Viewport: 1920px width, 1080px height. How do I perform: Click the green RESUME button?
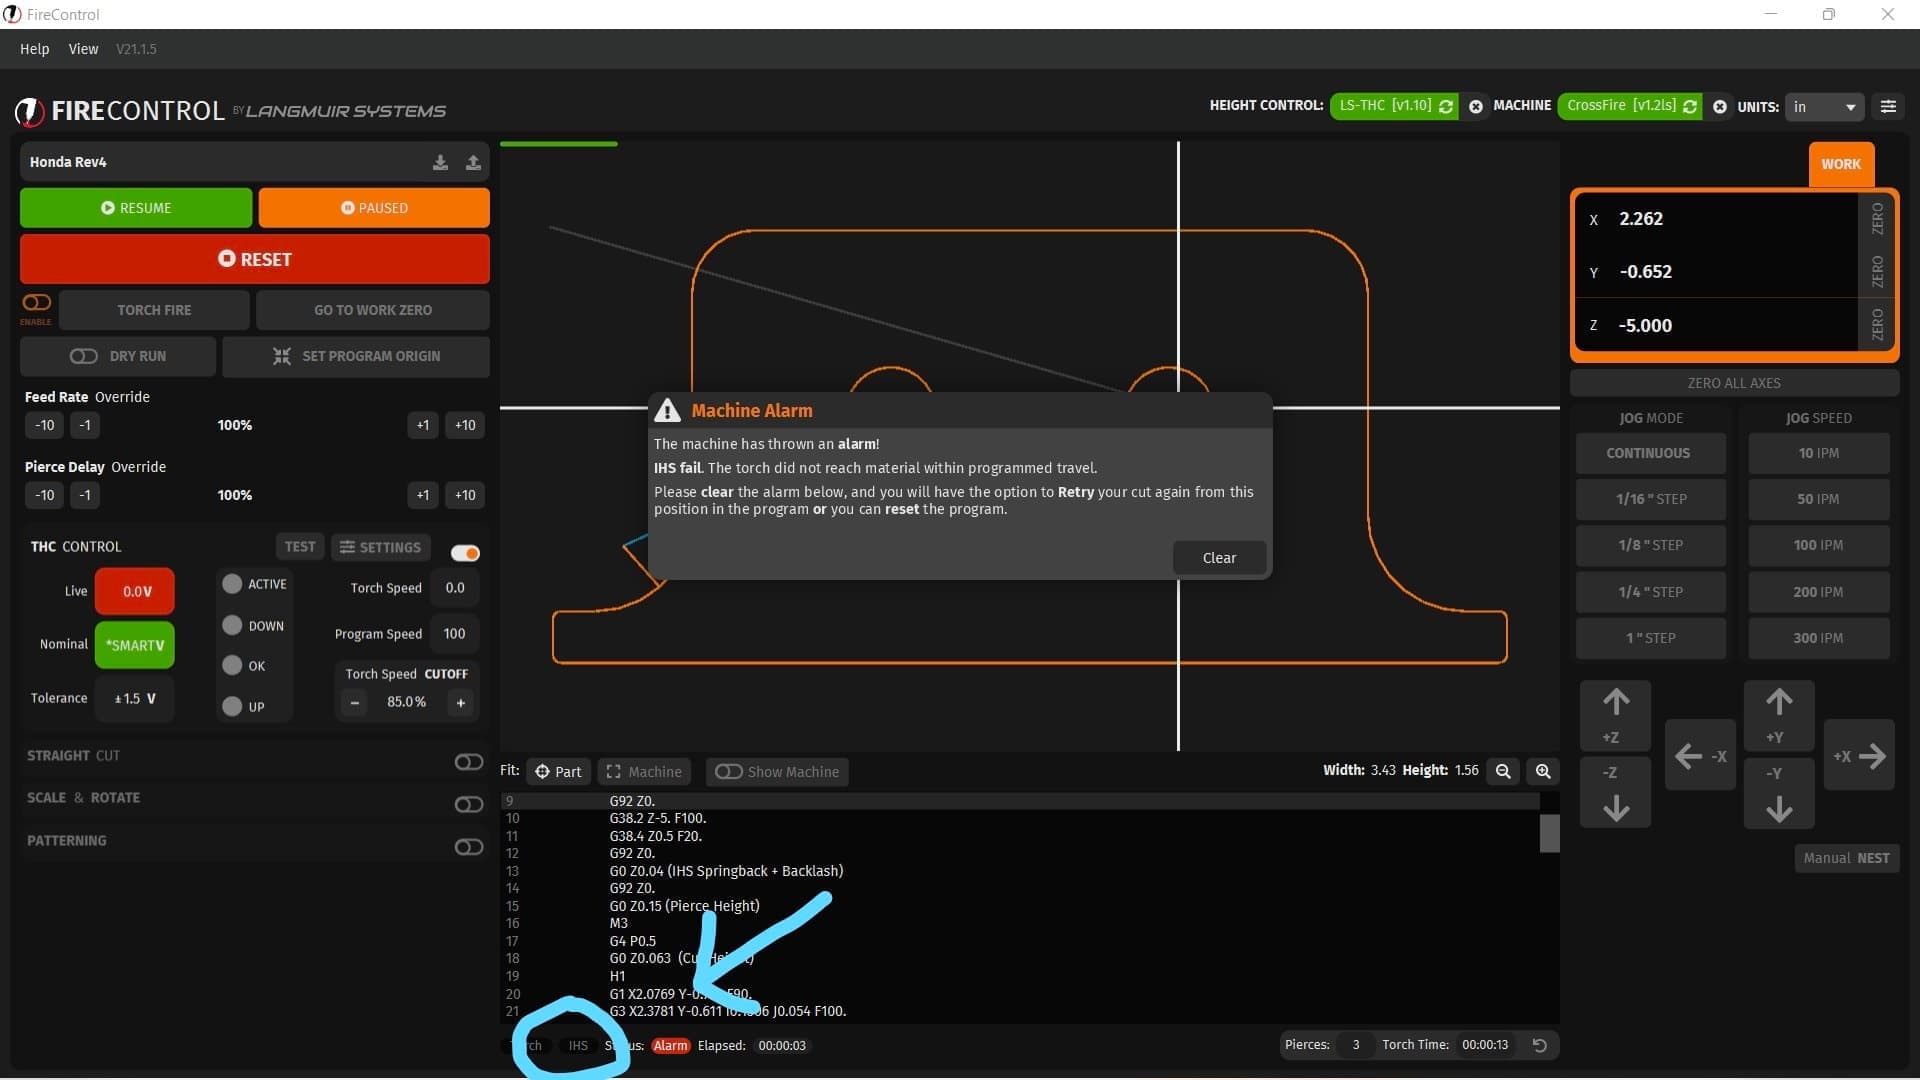[x=136, y=208]
